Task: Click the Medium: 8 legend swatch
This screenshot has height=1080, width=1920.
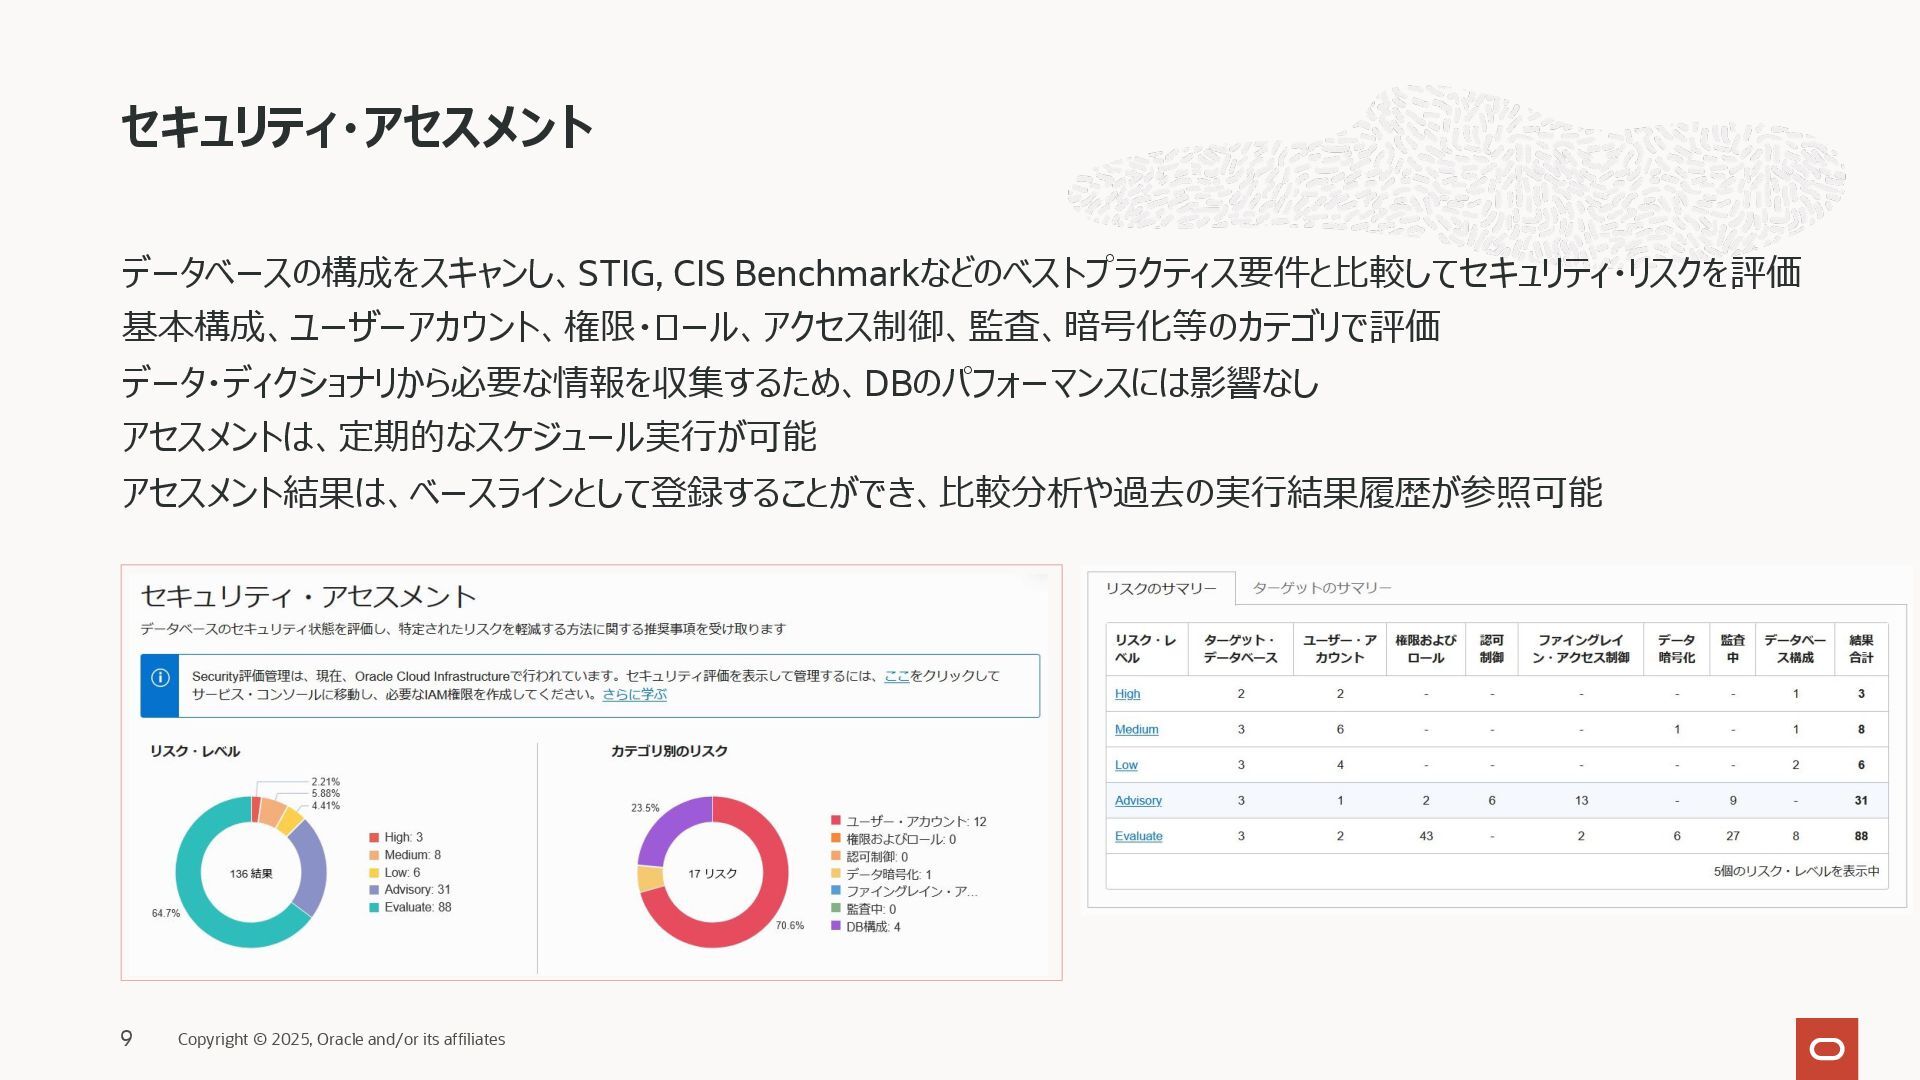Action: (374, 855)
